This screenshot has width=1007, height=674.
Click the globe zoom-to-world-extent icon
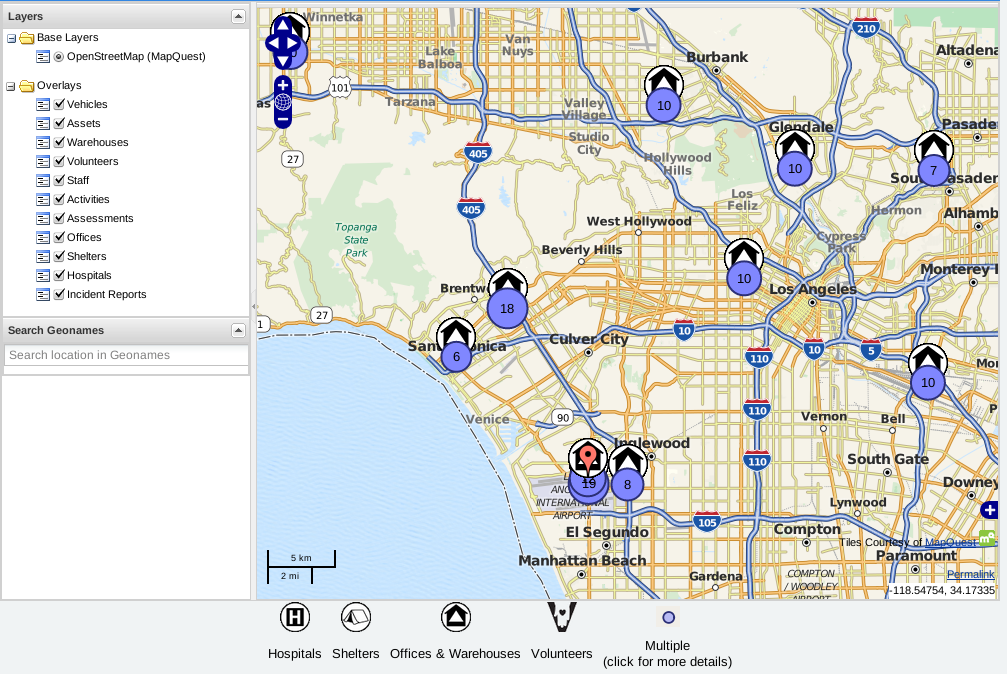click(283, 102)
